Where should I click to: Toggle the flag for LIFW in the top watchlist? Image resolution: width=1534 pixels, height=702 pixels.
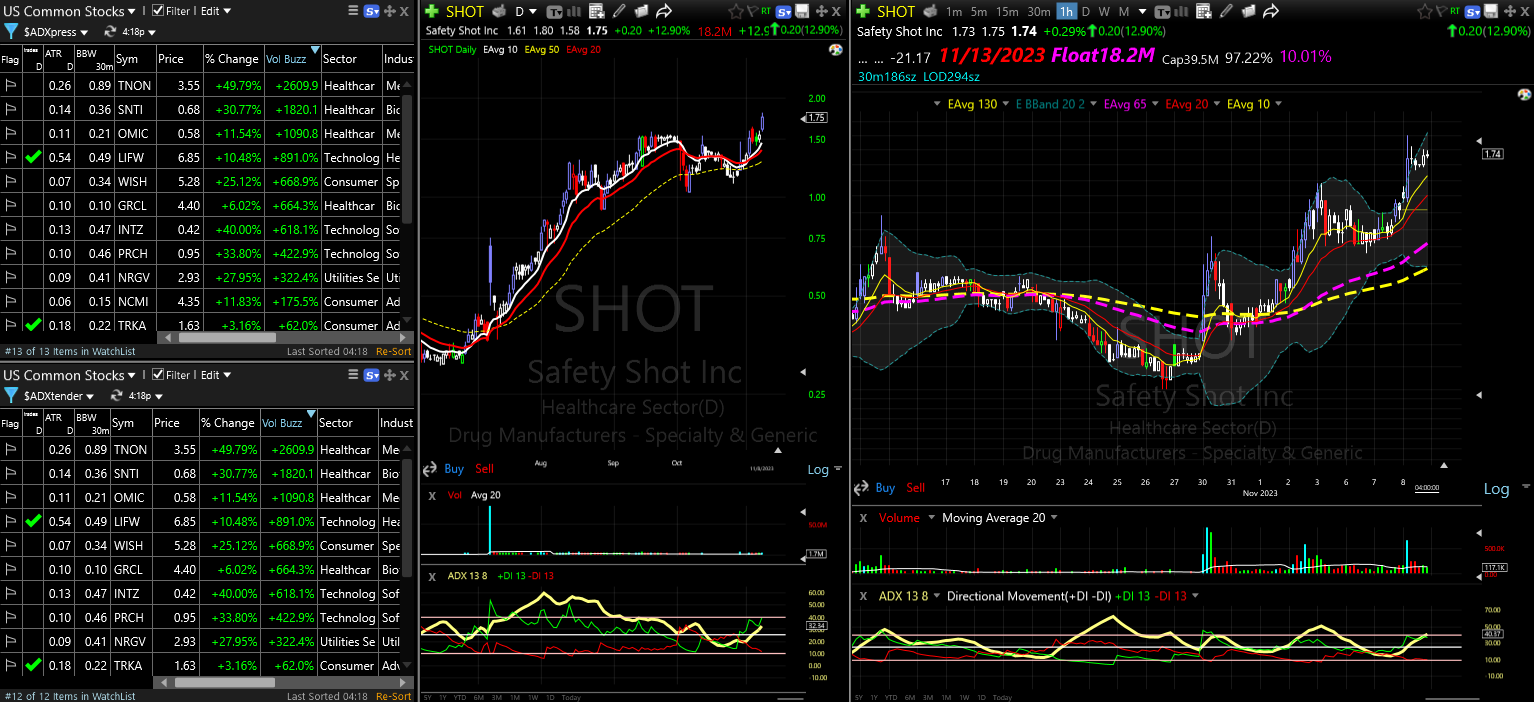pos(11,158)
